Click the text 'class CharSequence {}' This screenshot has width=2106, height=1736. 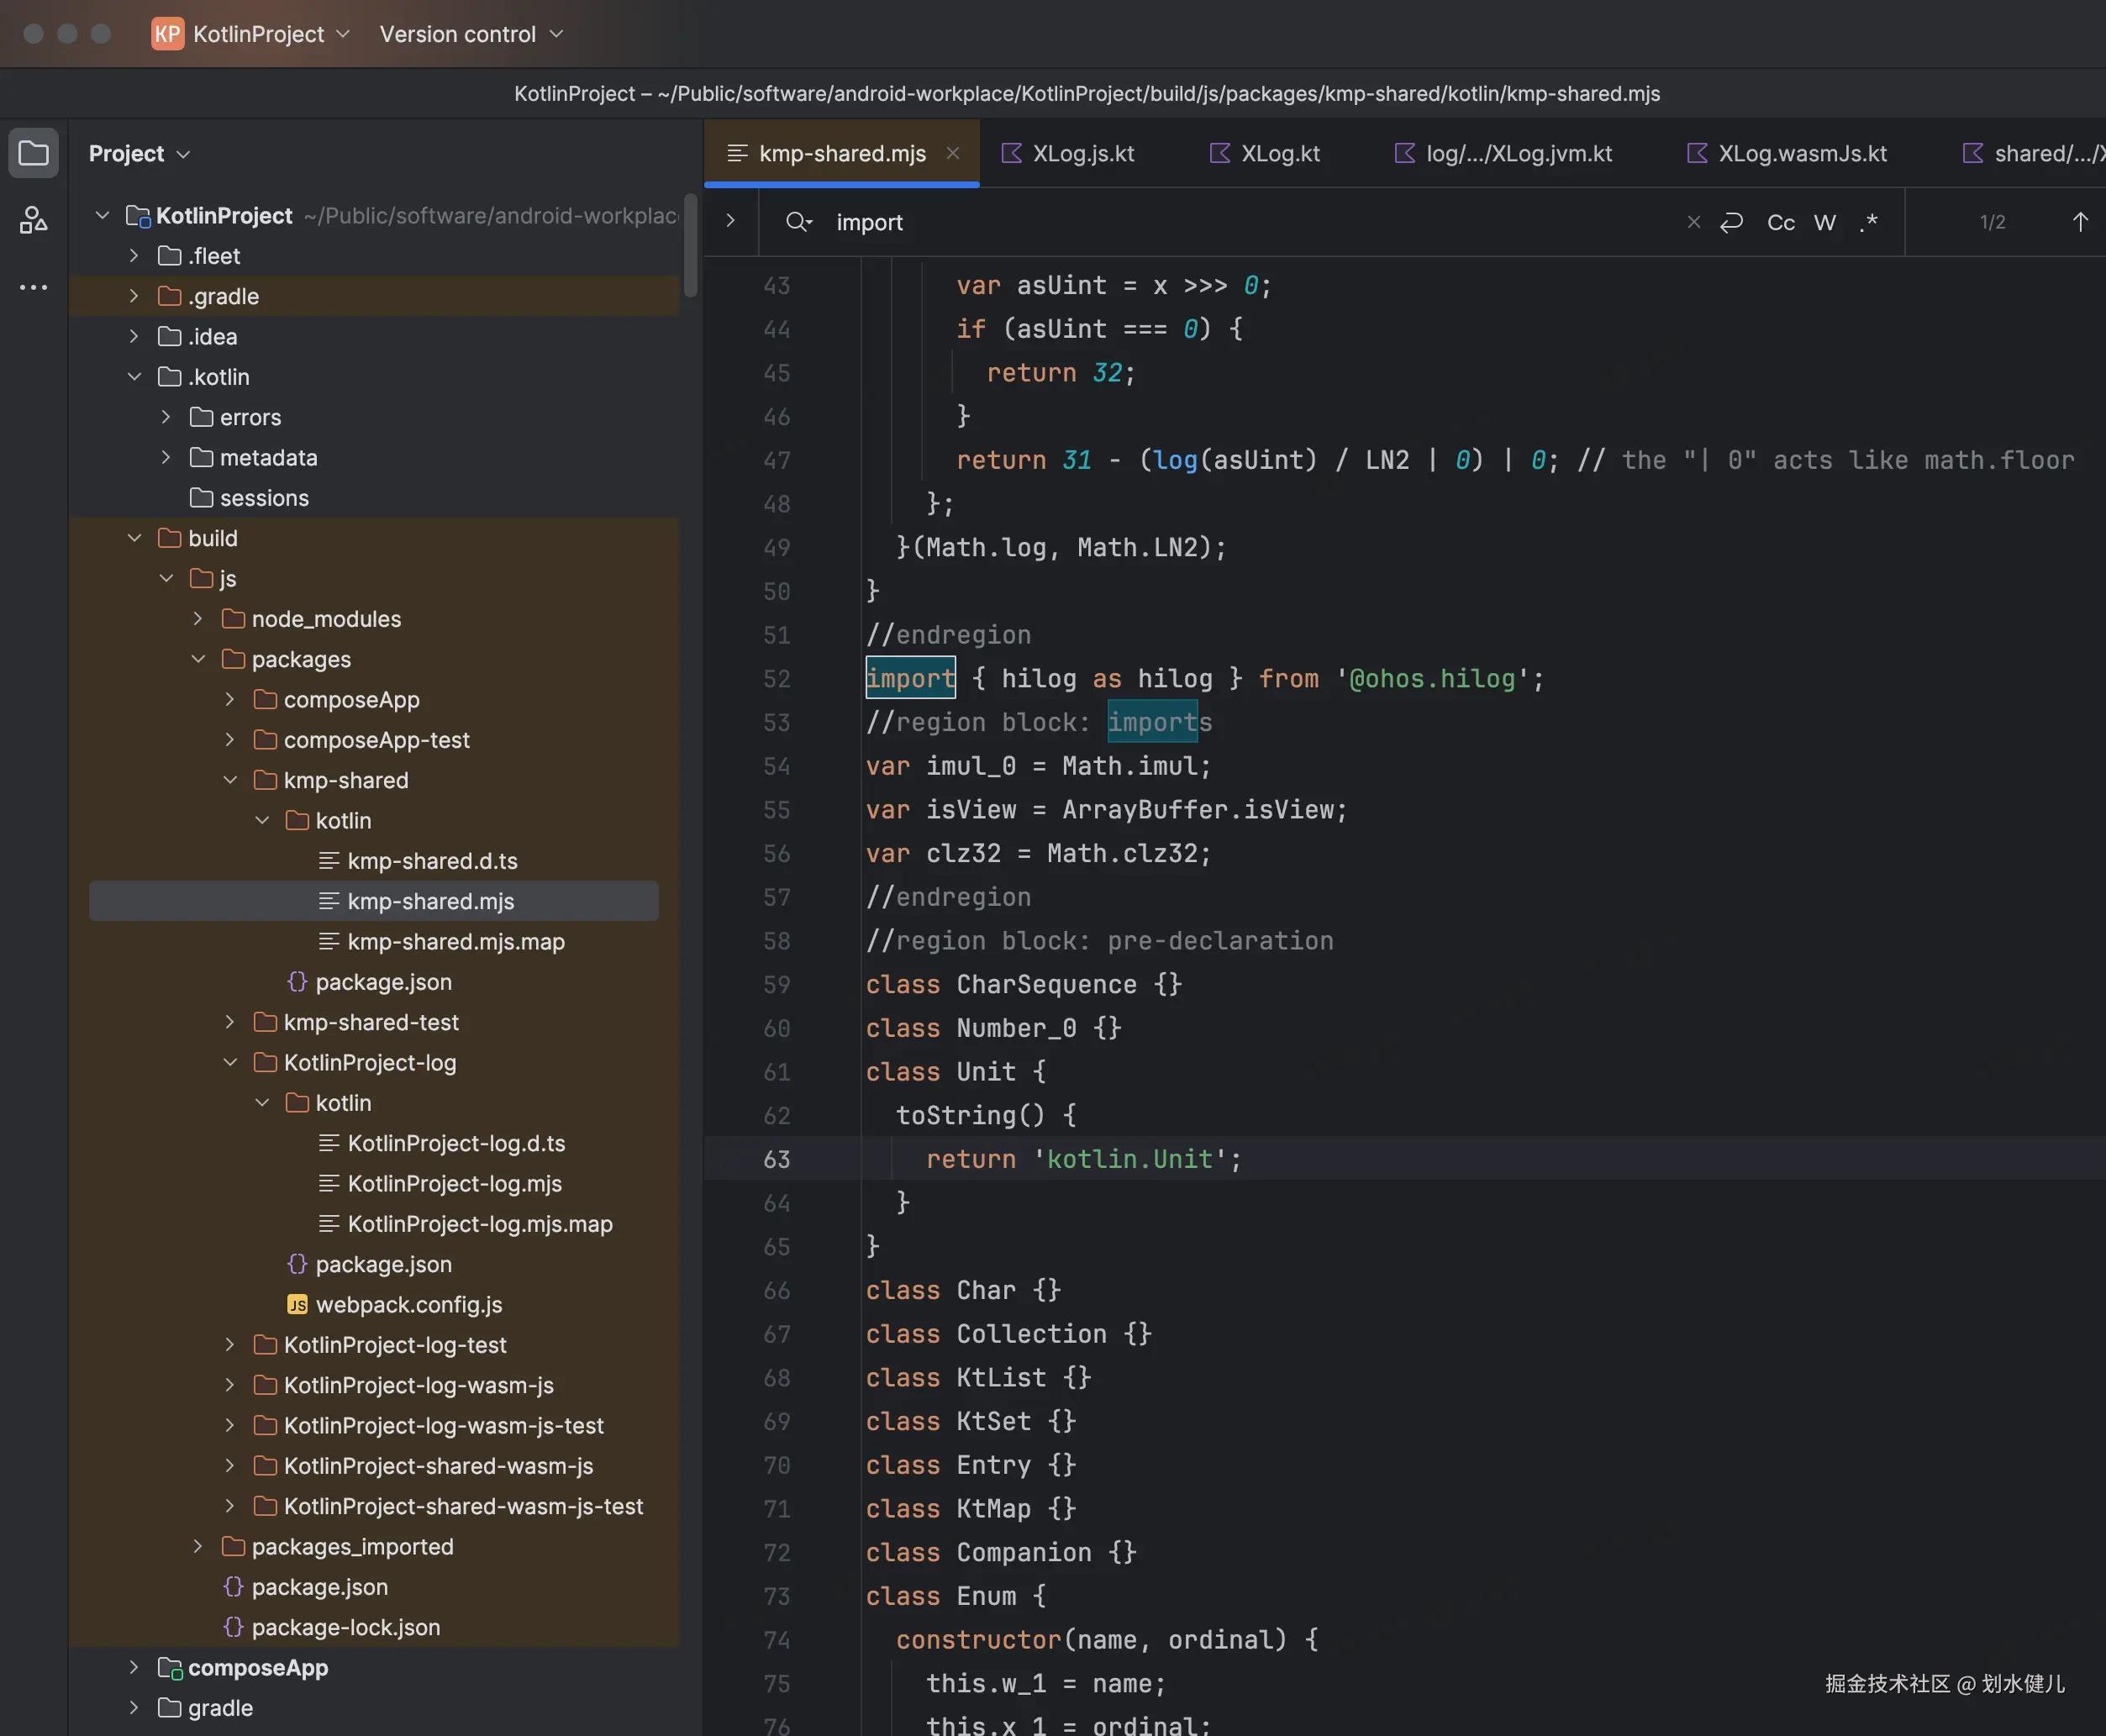[1024, 985]
